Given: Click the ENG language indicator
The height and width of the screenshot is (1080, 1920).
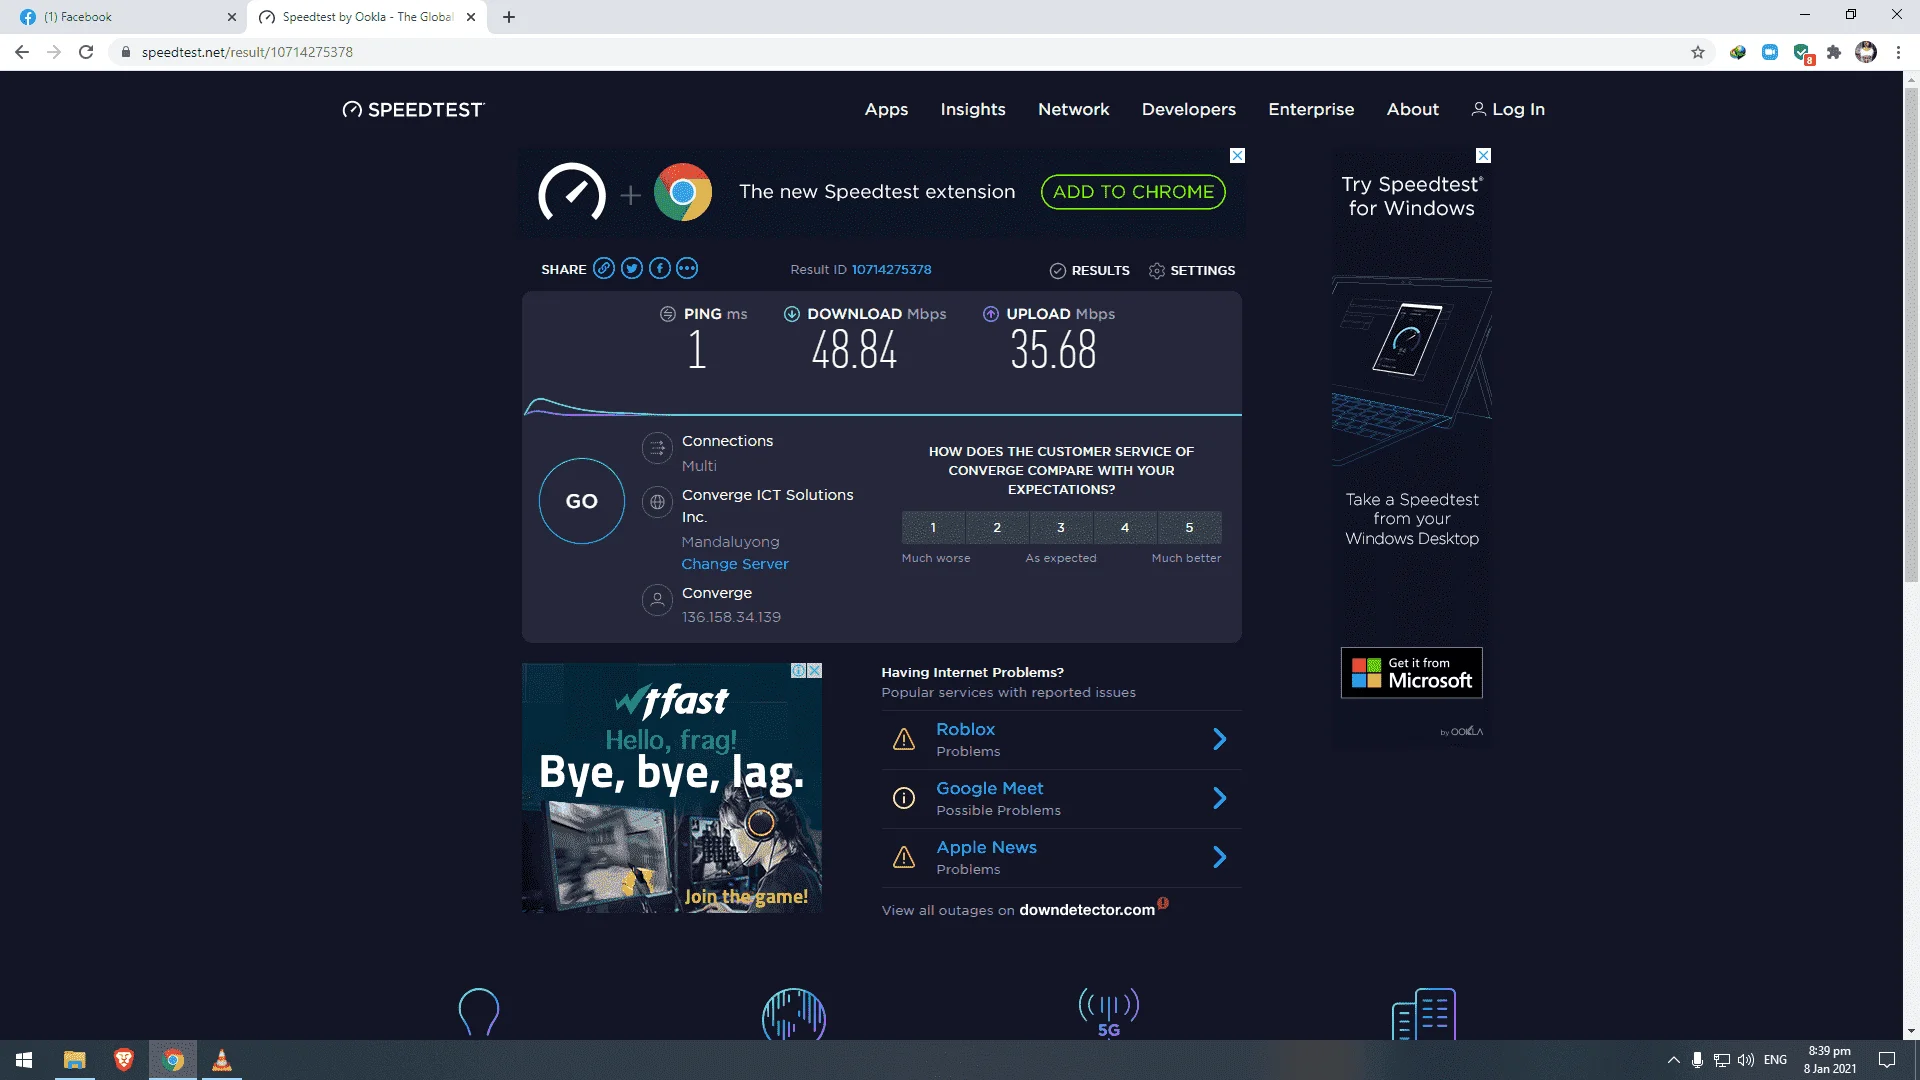Looking at the screenshot, I should click(1775, 1060).
